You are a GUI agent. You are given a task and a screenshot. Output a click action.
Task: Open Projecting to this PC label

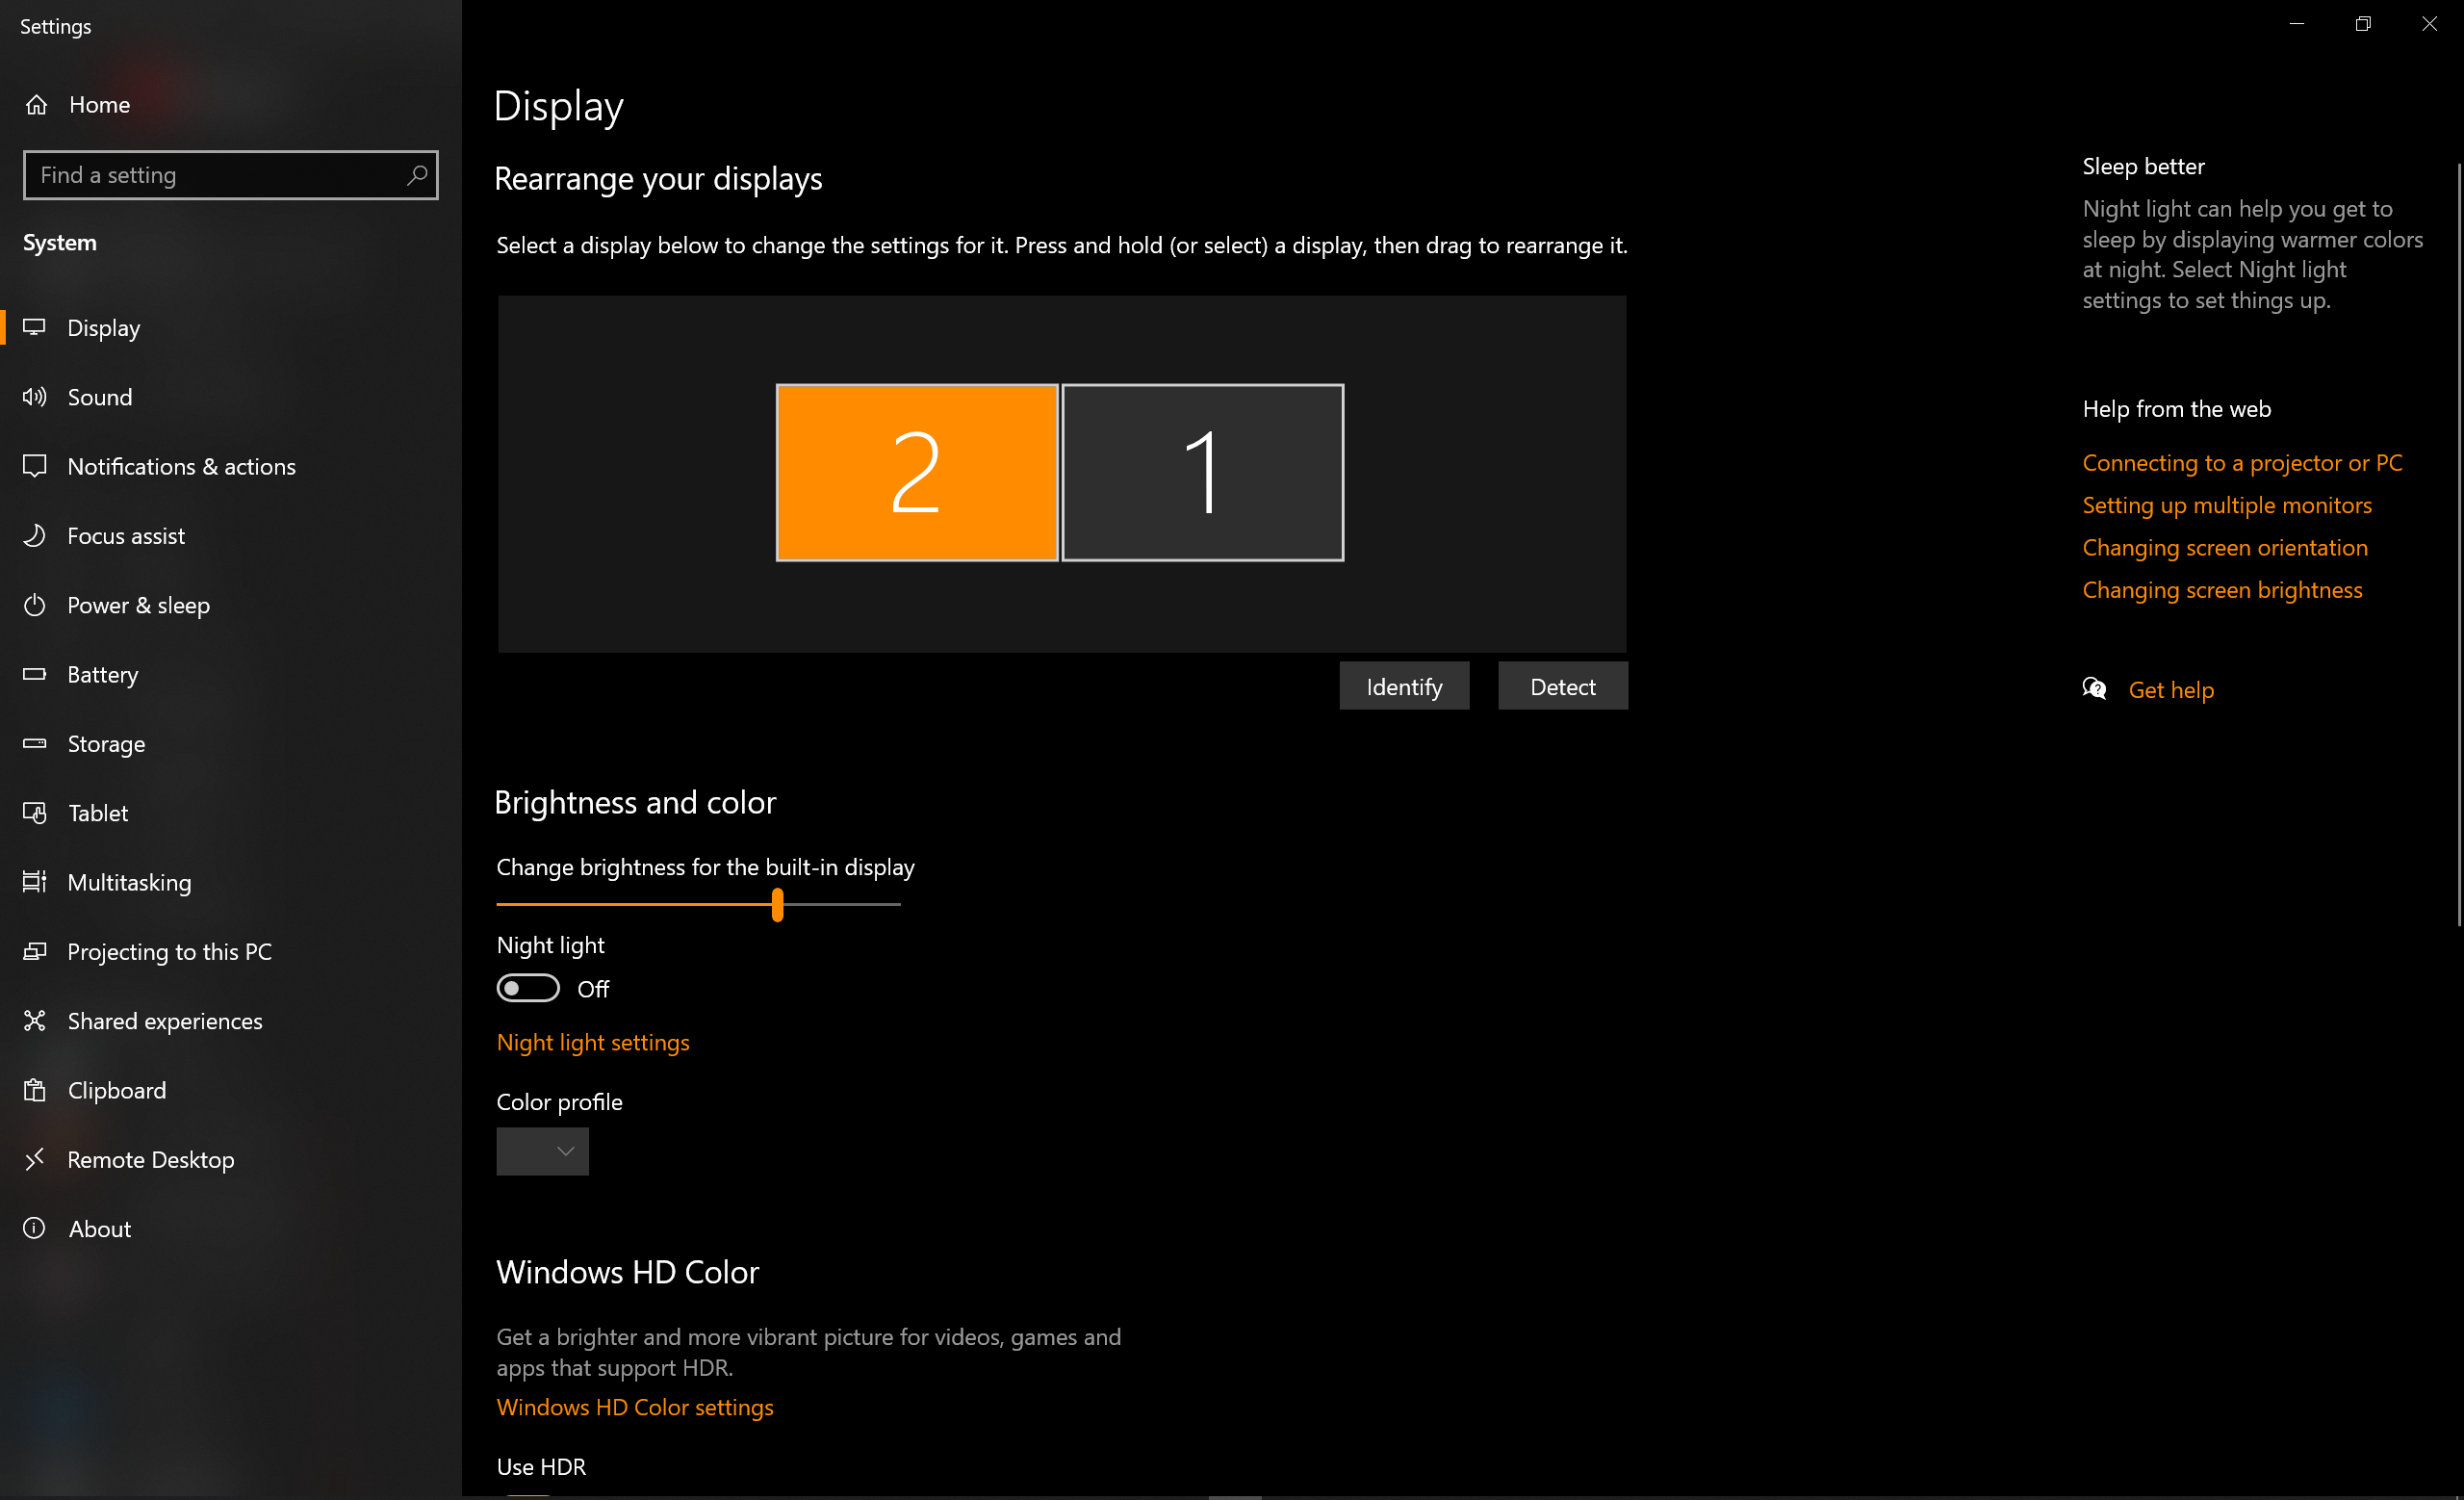point(169,952)
